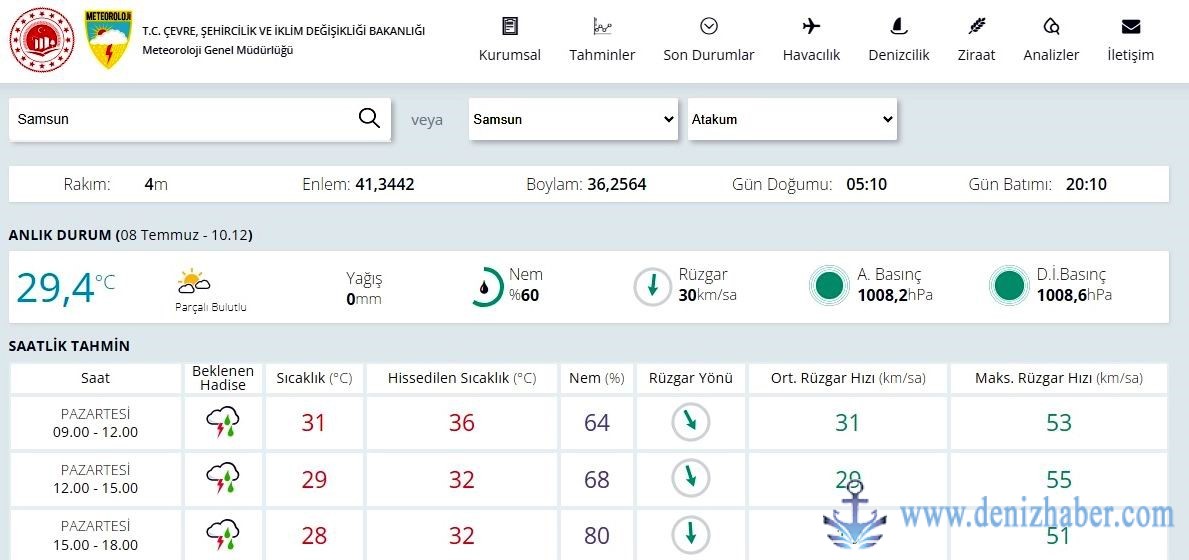Viewport: 1189px width, 560px height.
Task: Click Meteoroloji Genel Müdürlüğü title link
Action: tap(217, 50)
